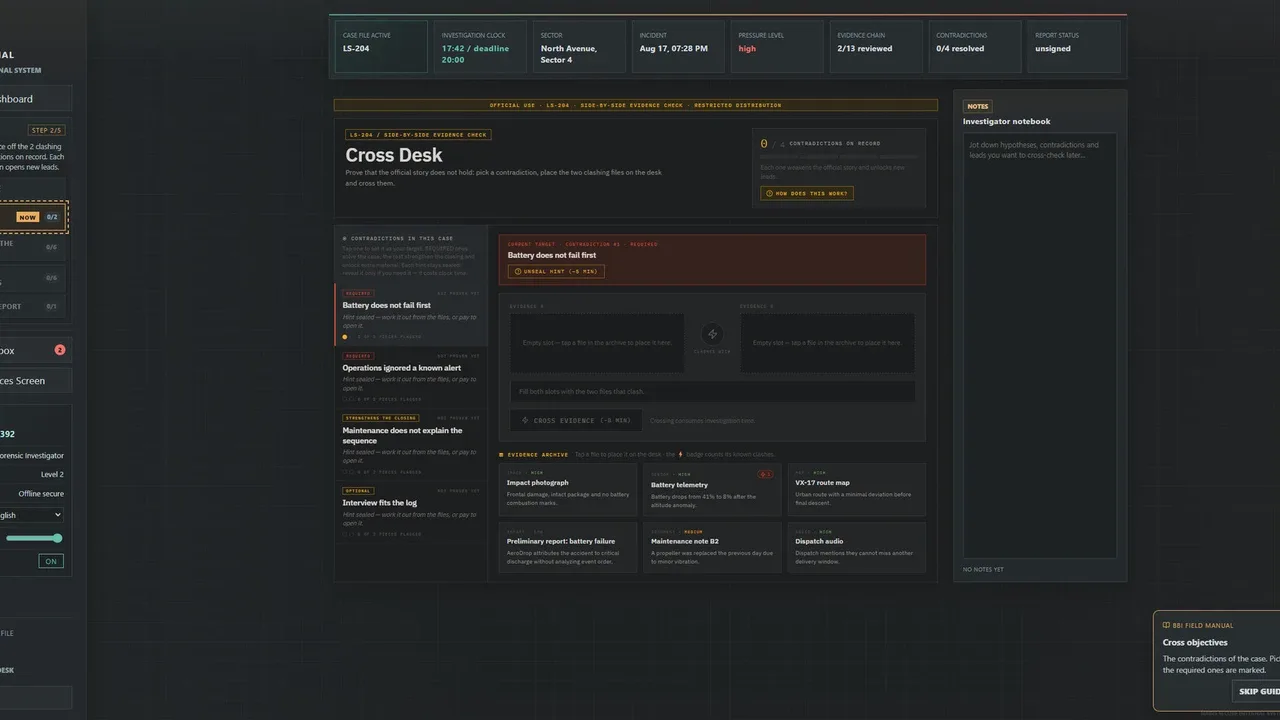Pick 'Preliminary report: battery failure' card
The image size is (1280, 720).
567,547
